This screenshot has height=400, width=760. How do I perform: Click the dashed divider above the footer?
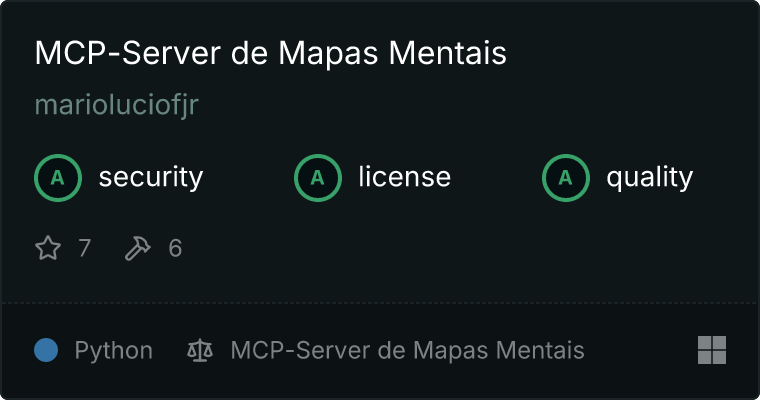(x=380, y=303)
